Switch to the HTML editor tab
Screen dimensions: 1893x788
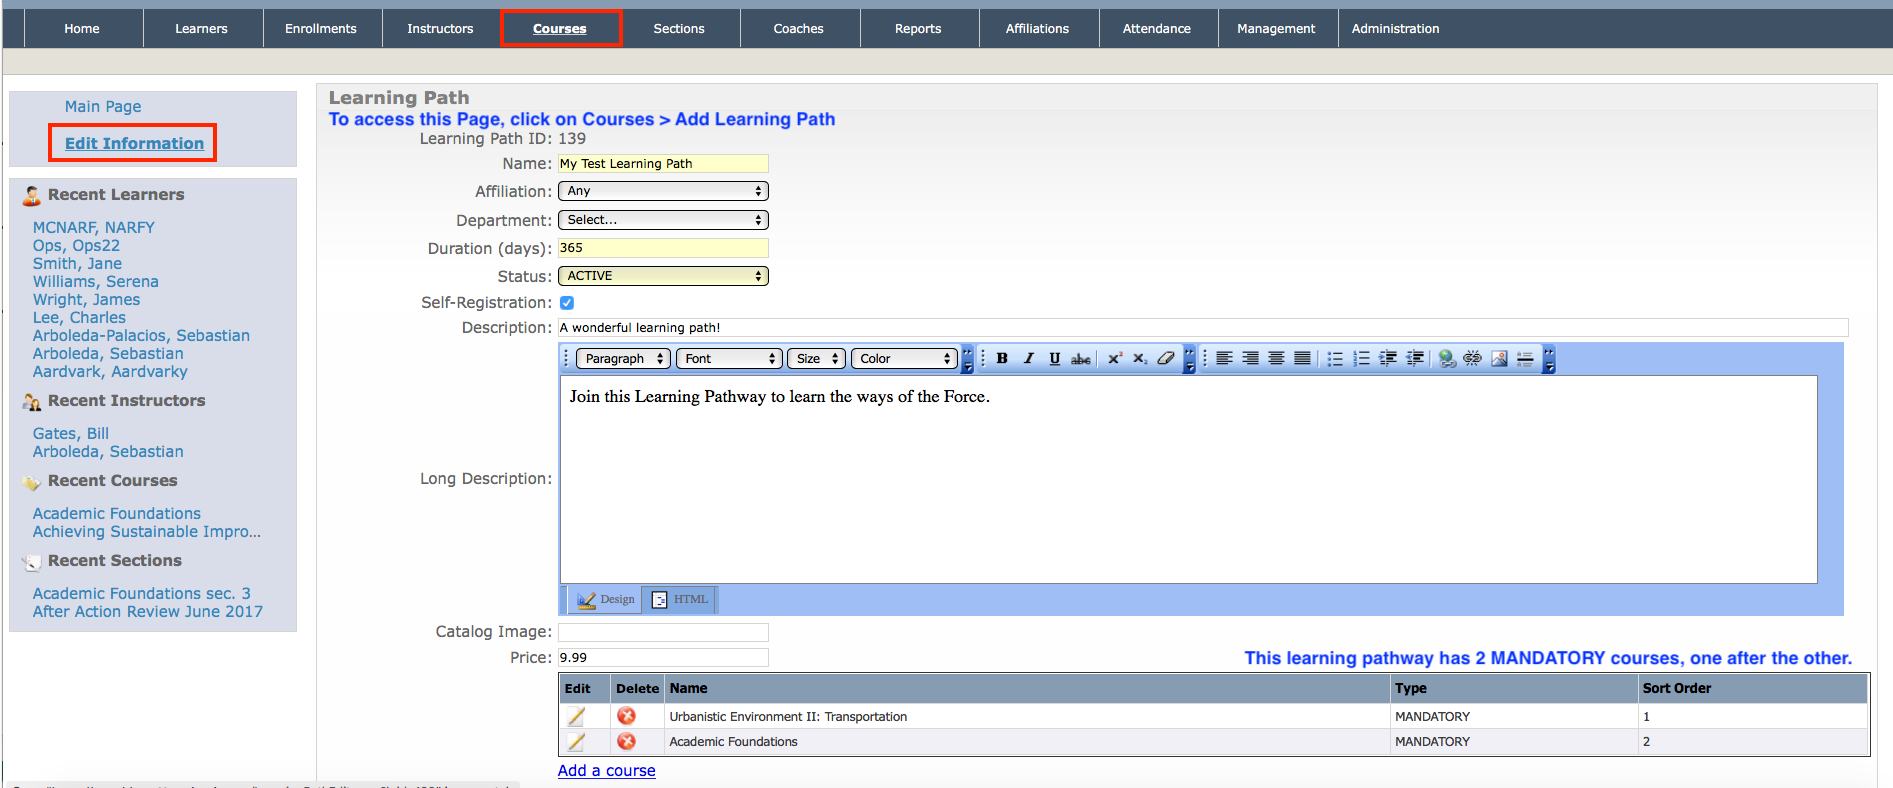tap(680, 600)
